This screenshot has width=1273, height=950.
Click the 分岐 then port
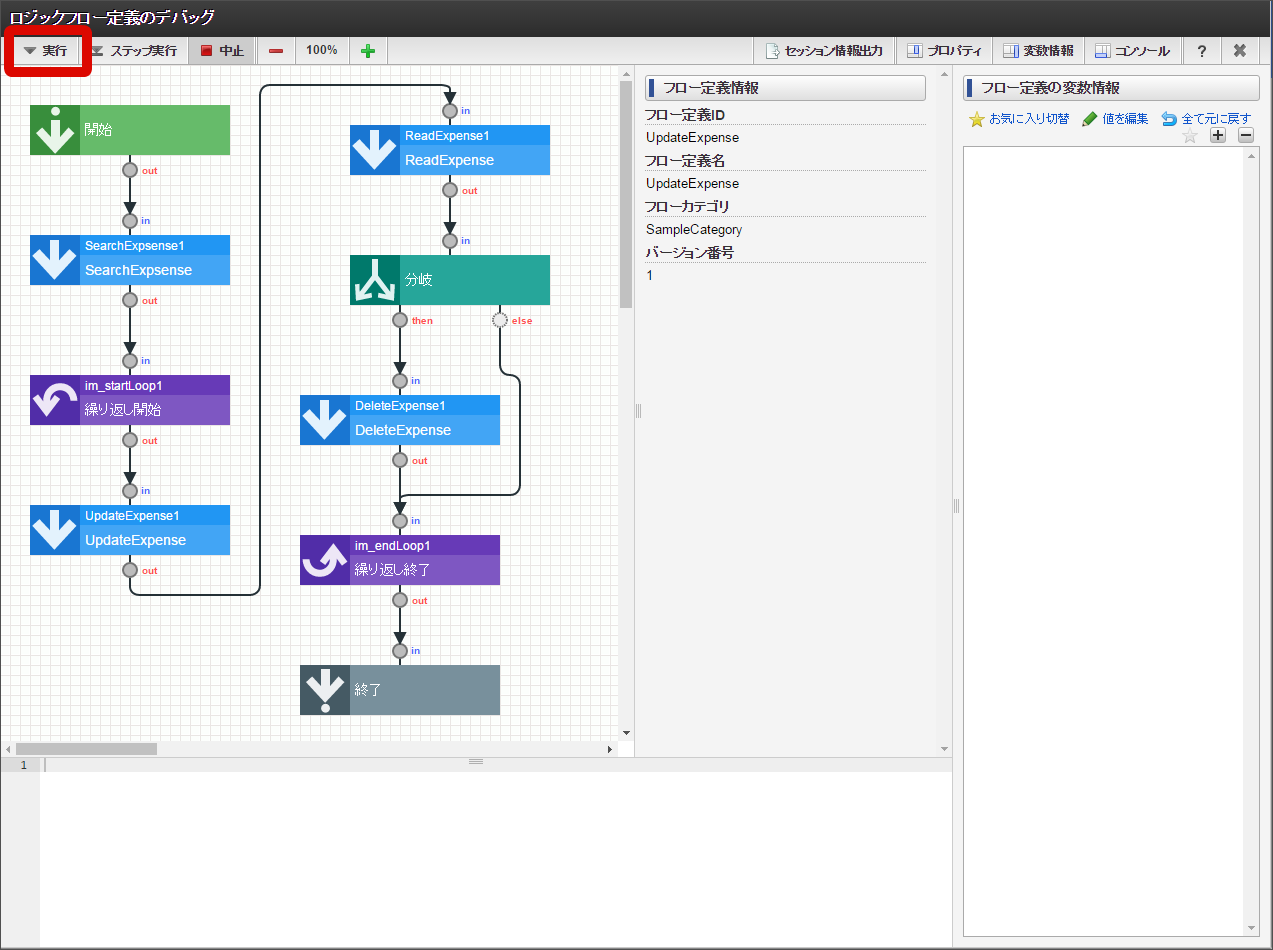coord(400,320)
